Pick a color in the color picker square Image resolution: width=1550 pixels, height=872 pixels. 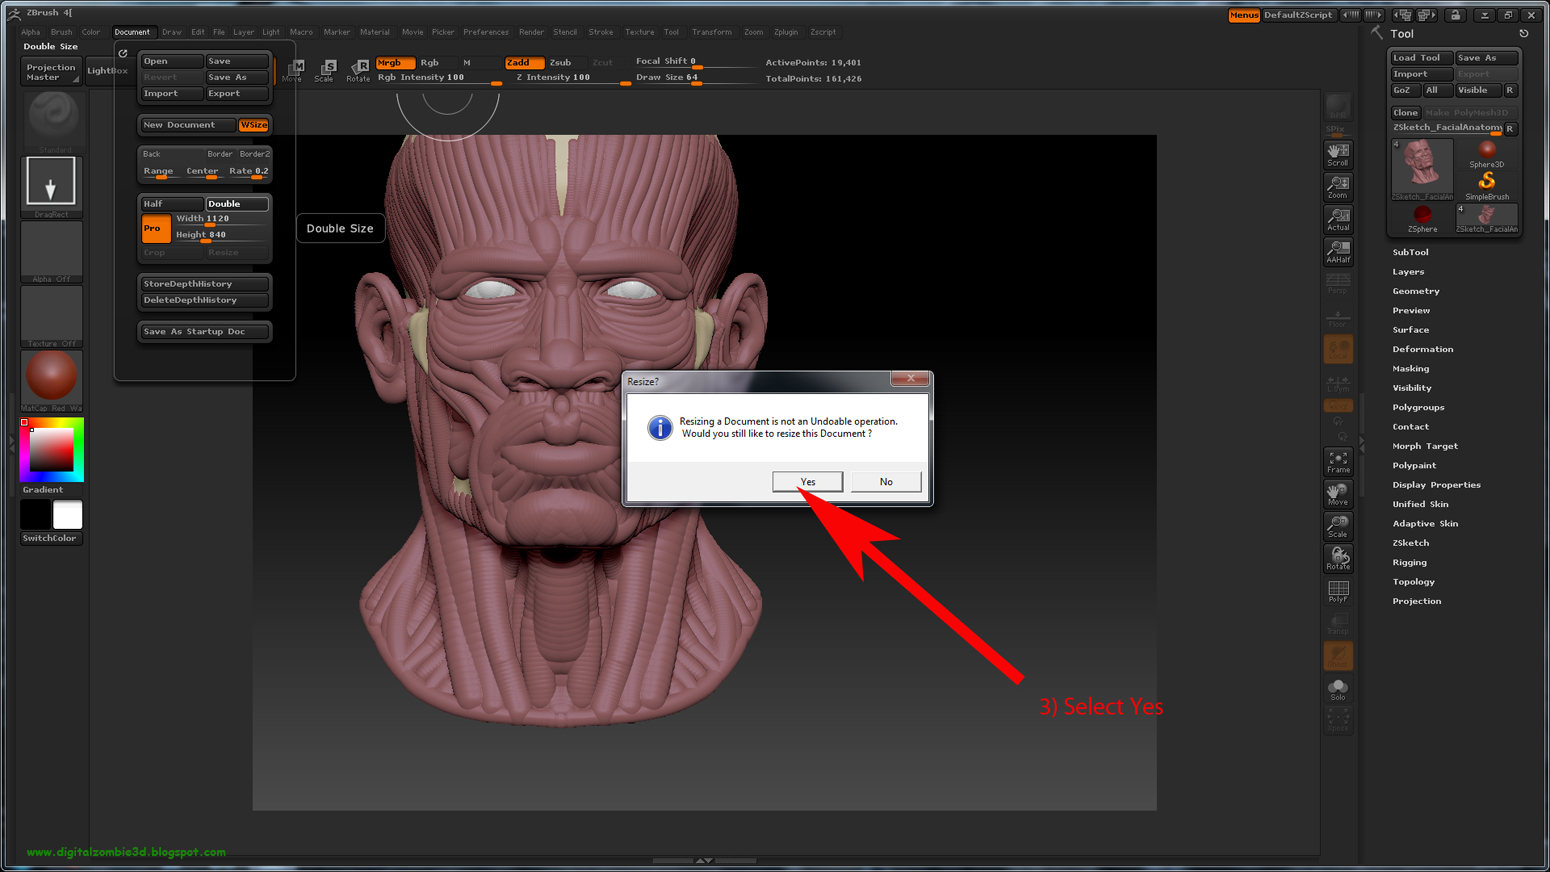[x=51, y=451]
